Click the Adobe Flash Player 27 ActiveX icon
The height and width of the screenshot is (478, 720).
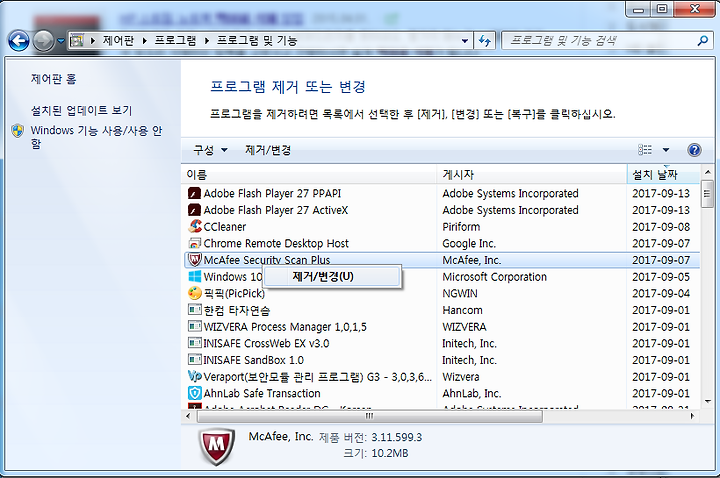tap(194, 210)
